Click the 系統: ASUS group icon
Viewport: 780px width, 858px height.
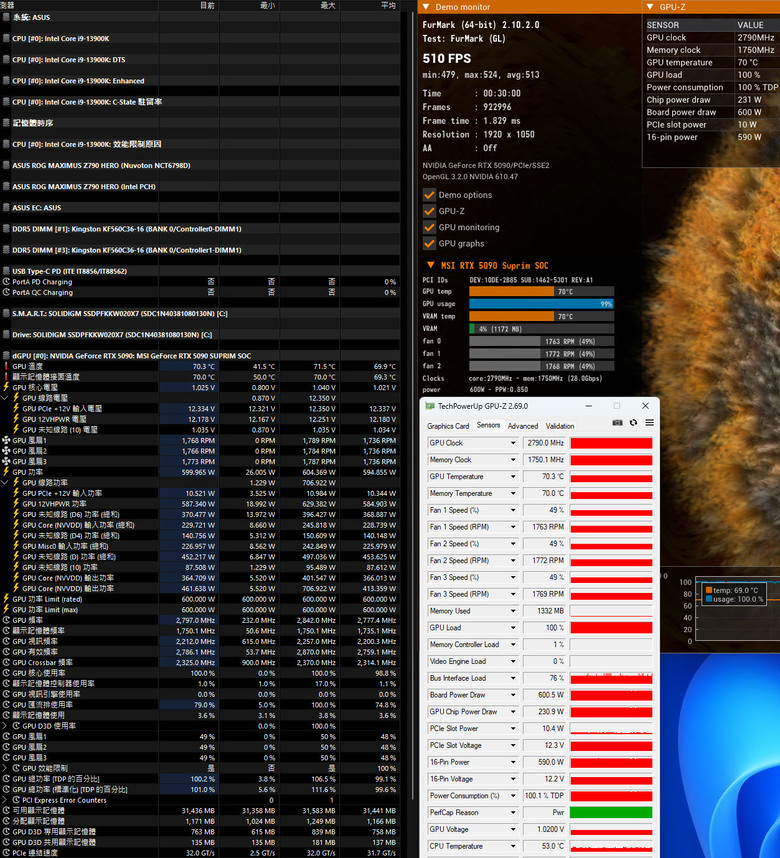point(6,18)
